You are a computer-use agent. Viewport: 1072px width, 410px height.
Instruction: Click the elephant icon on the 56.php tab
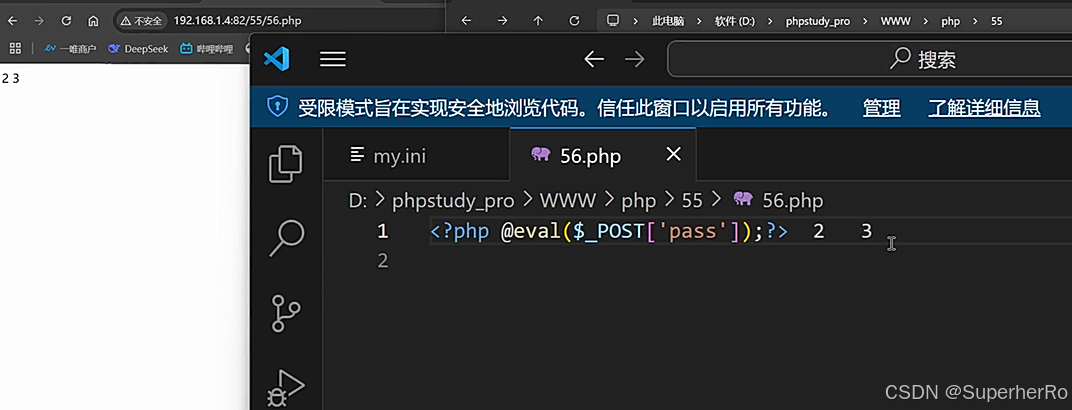click(541, 155)
